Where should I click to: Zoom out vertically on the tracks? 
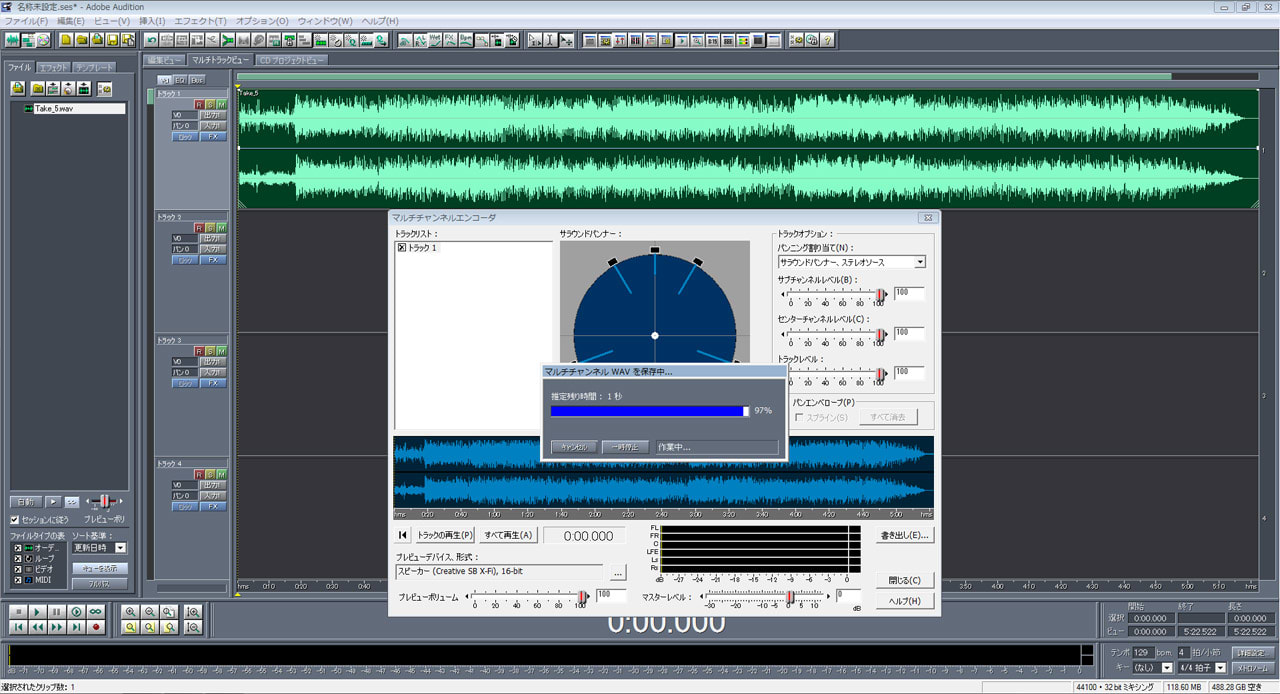[x=193, y=627]
